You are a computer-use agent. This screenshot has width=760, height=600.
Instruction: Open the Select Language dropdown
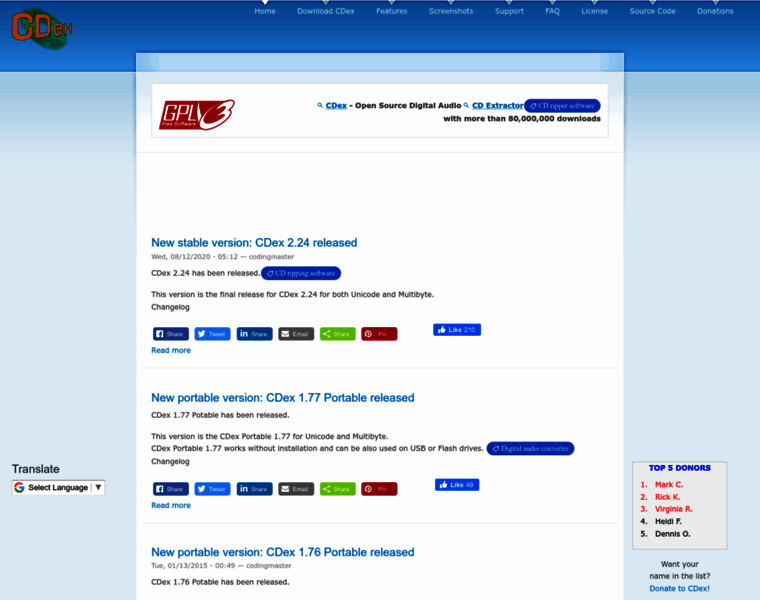[58, 488]
